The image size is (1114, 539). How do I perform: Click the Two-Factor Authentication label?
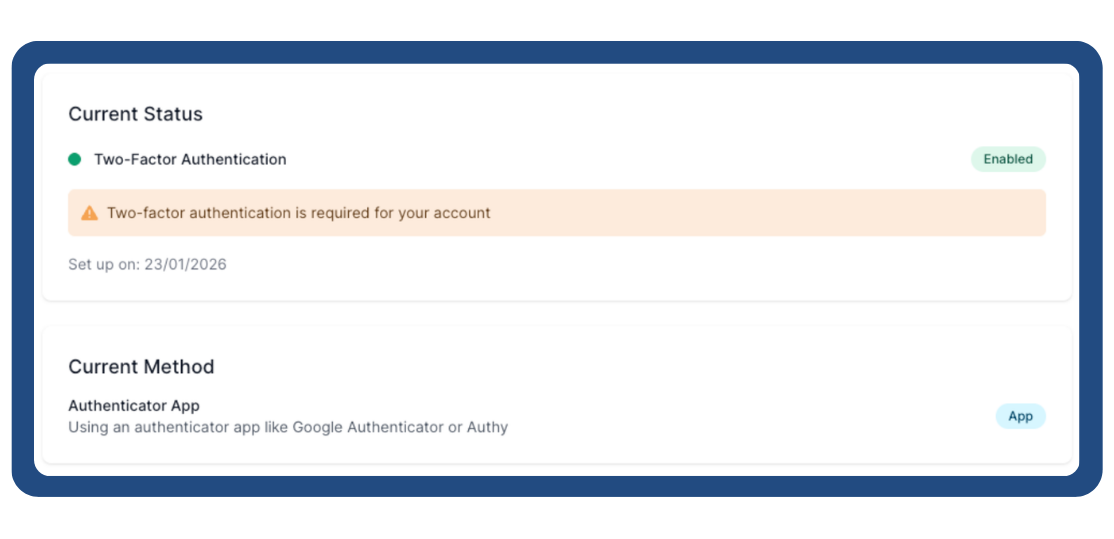(x=190, y=159)
